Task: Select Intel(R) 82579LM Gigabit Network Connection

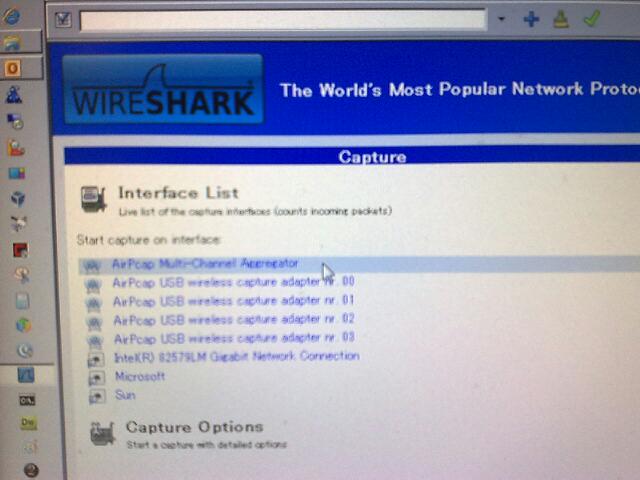Action: click(x=237, y=357)
